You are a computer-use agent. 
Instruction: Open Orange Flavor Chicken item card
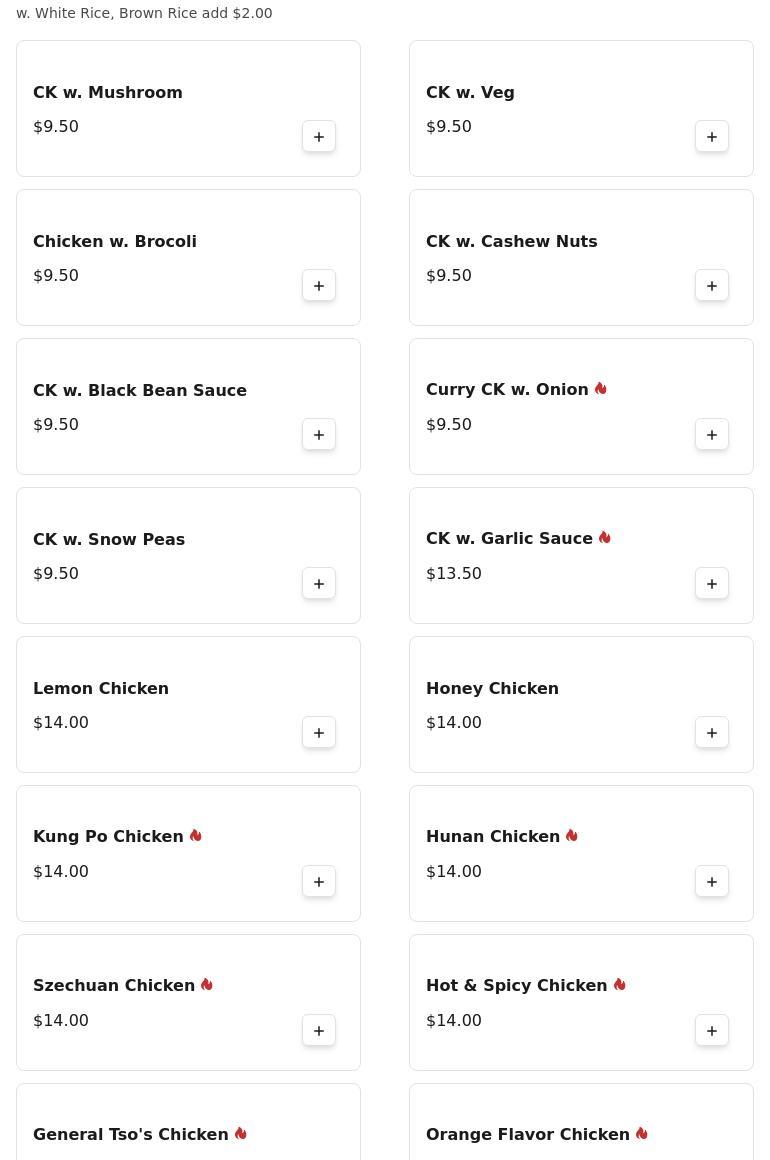click(581, 1122)
